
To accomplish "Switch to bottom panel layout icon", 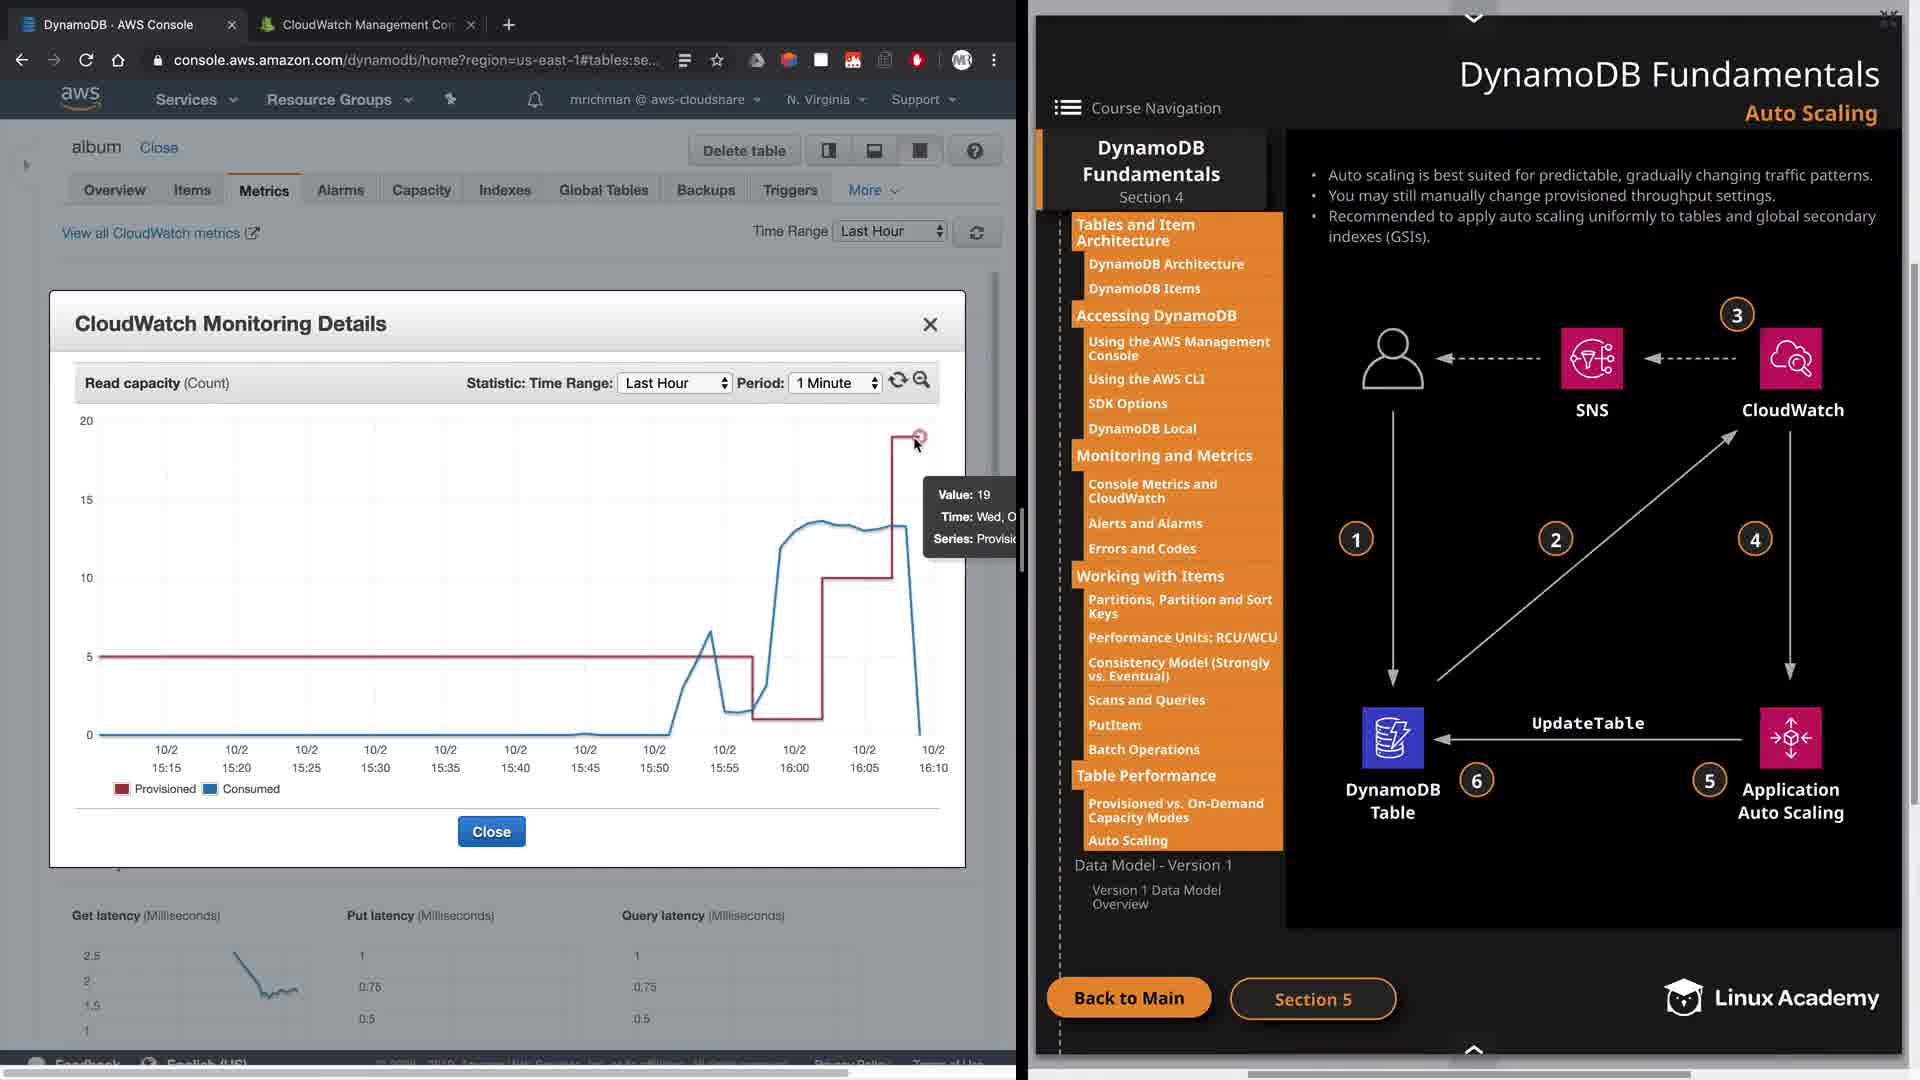I will [874, 151].
